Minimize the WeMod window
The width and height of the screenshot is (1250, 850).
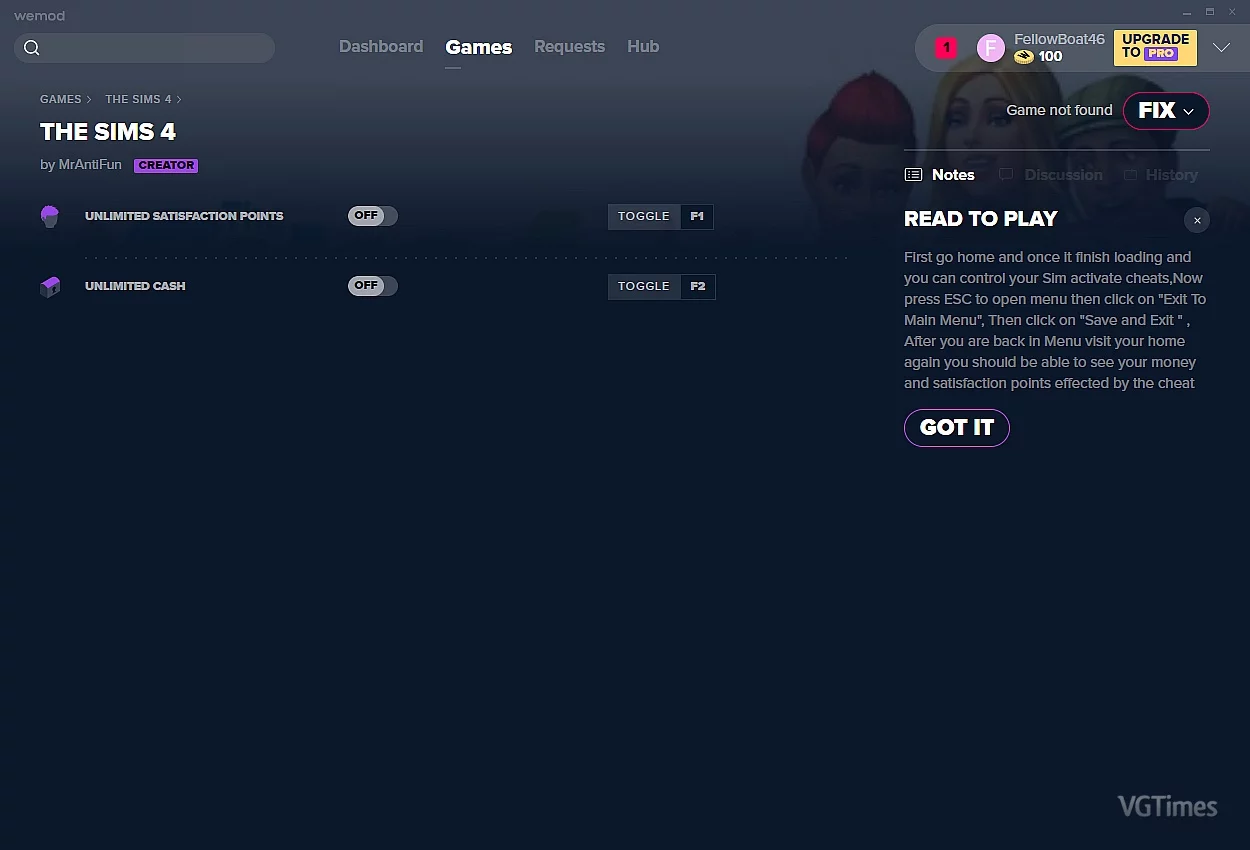pyautogui.click(x=1187, y=12)
